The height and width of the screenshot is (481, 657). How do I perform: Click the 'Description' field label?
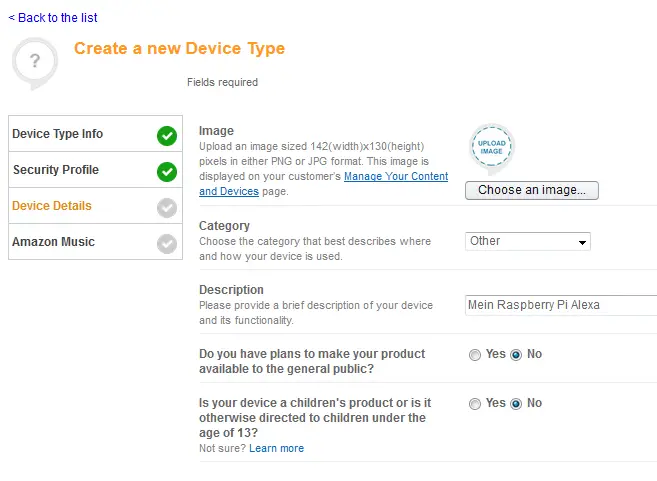click(231, 290)
